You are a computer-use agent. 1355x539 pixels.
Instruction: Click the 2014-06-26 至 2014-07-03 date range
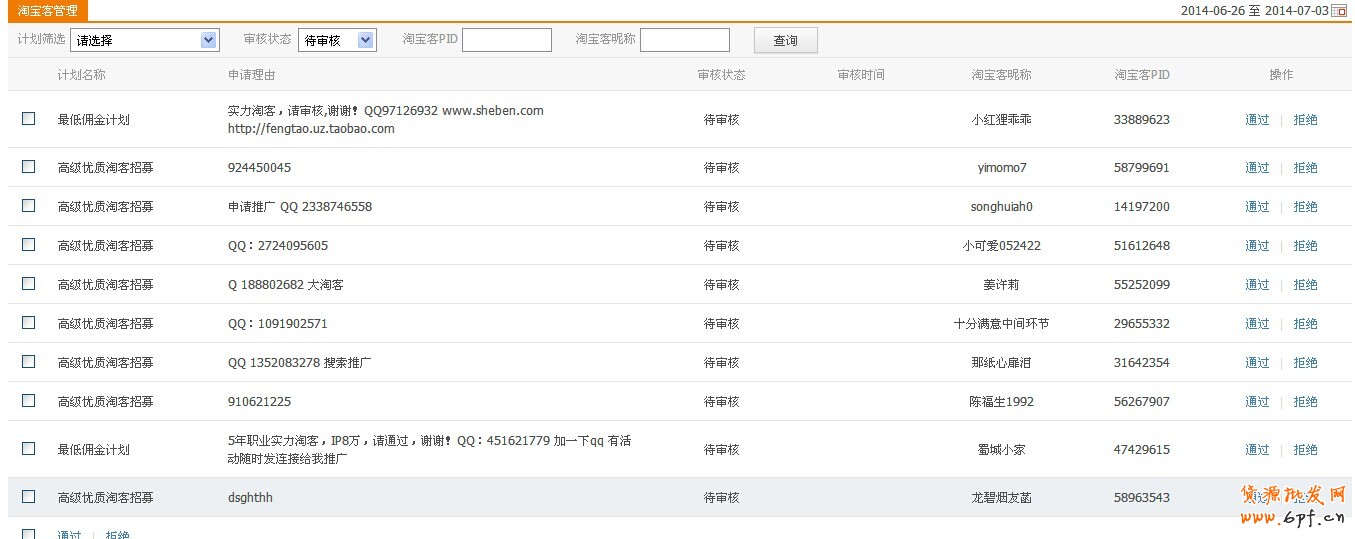[x=1254, y=11]
